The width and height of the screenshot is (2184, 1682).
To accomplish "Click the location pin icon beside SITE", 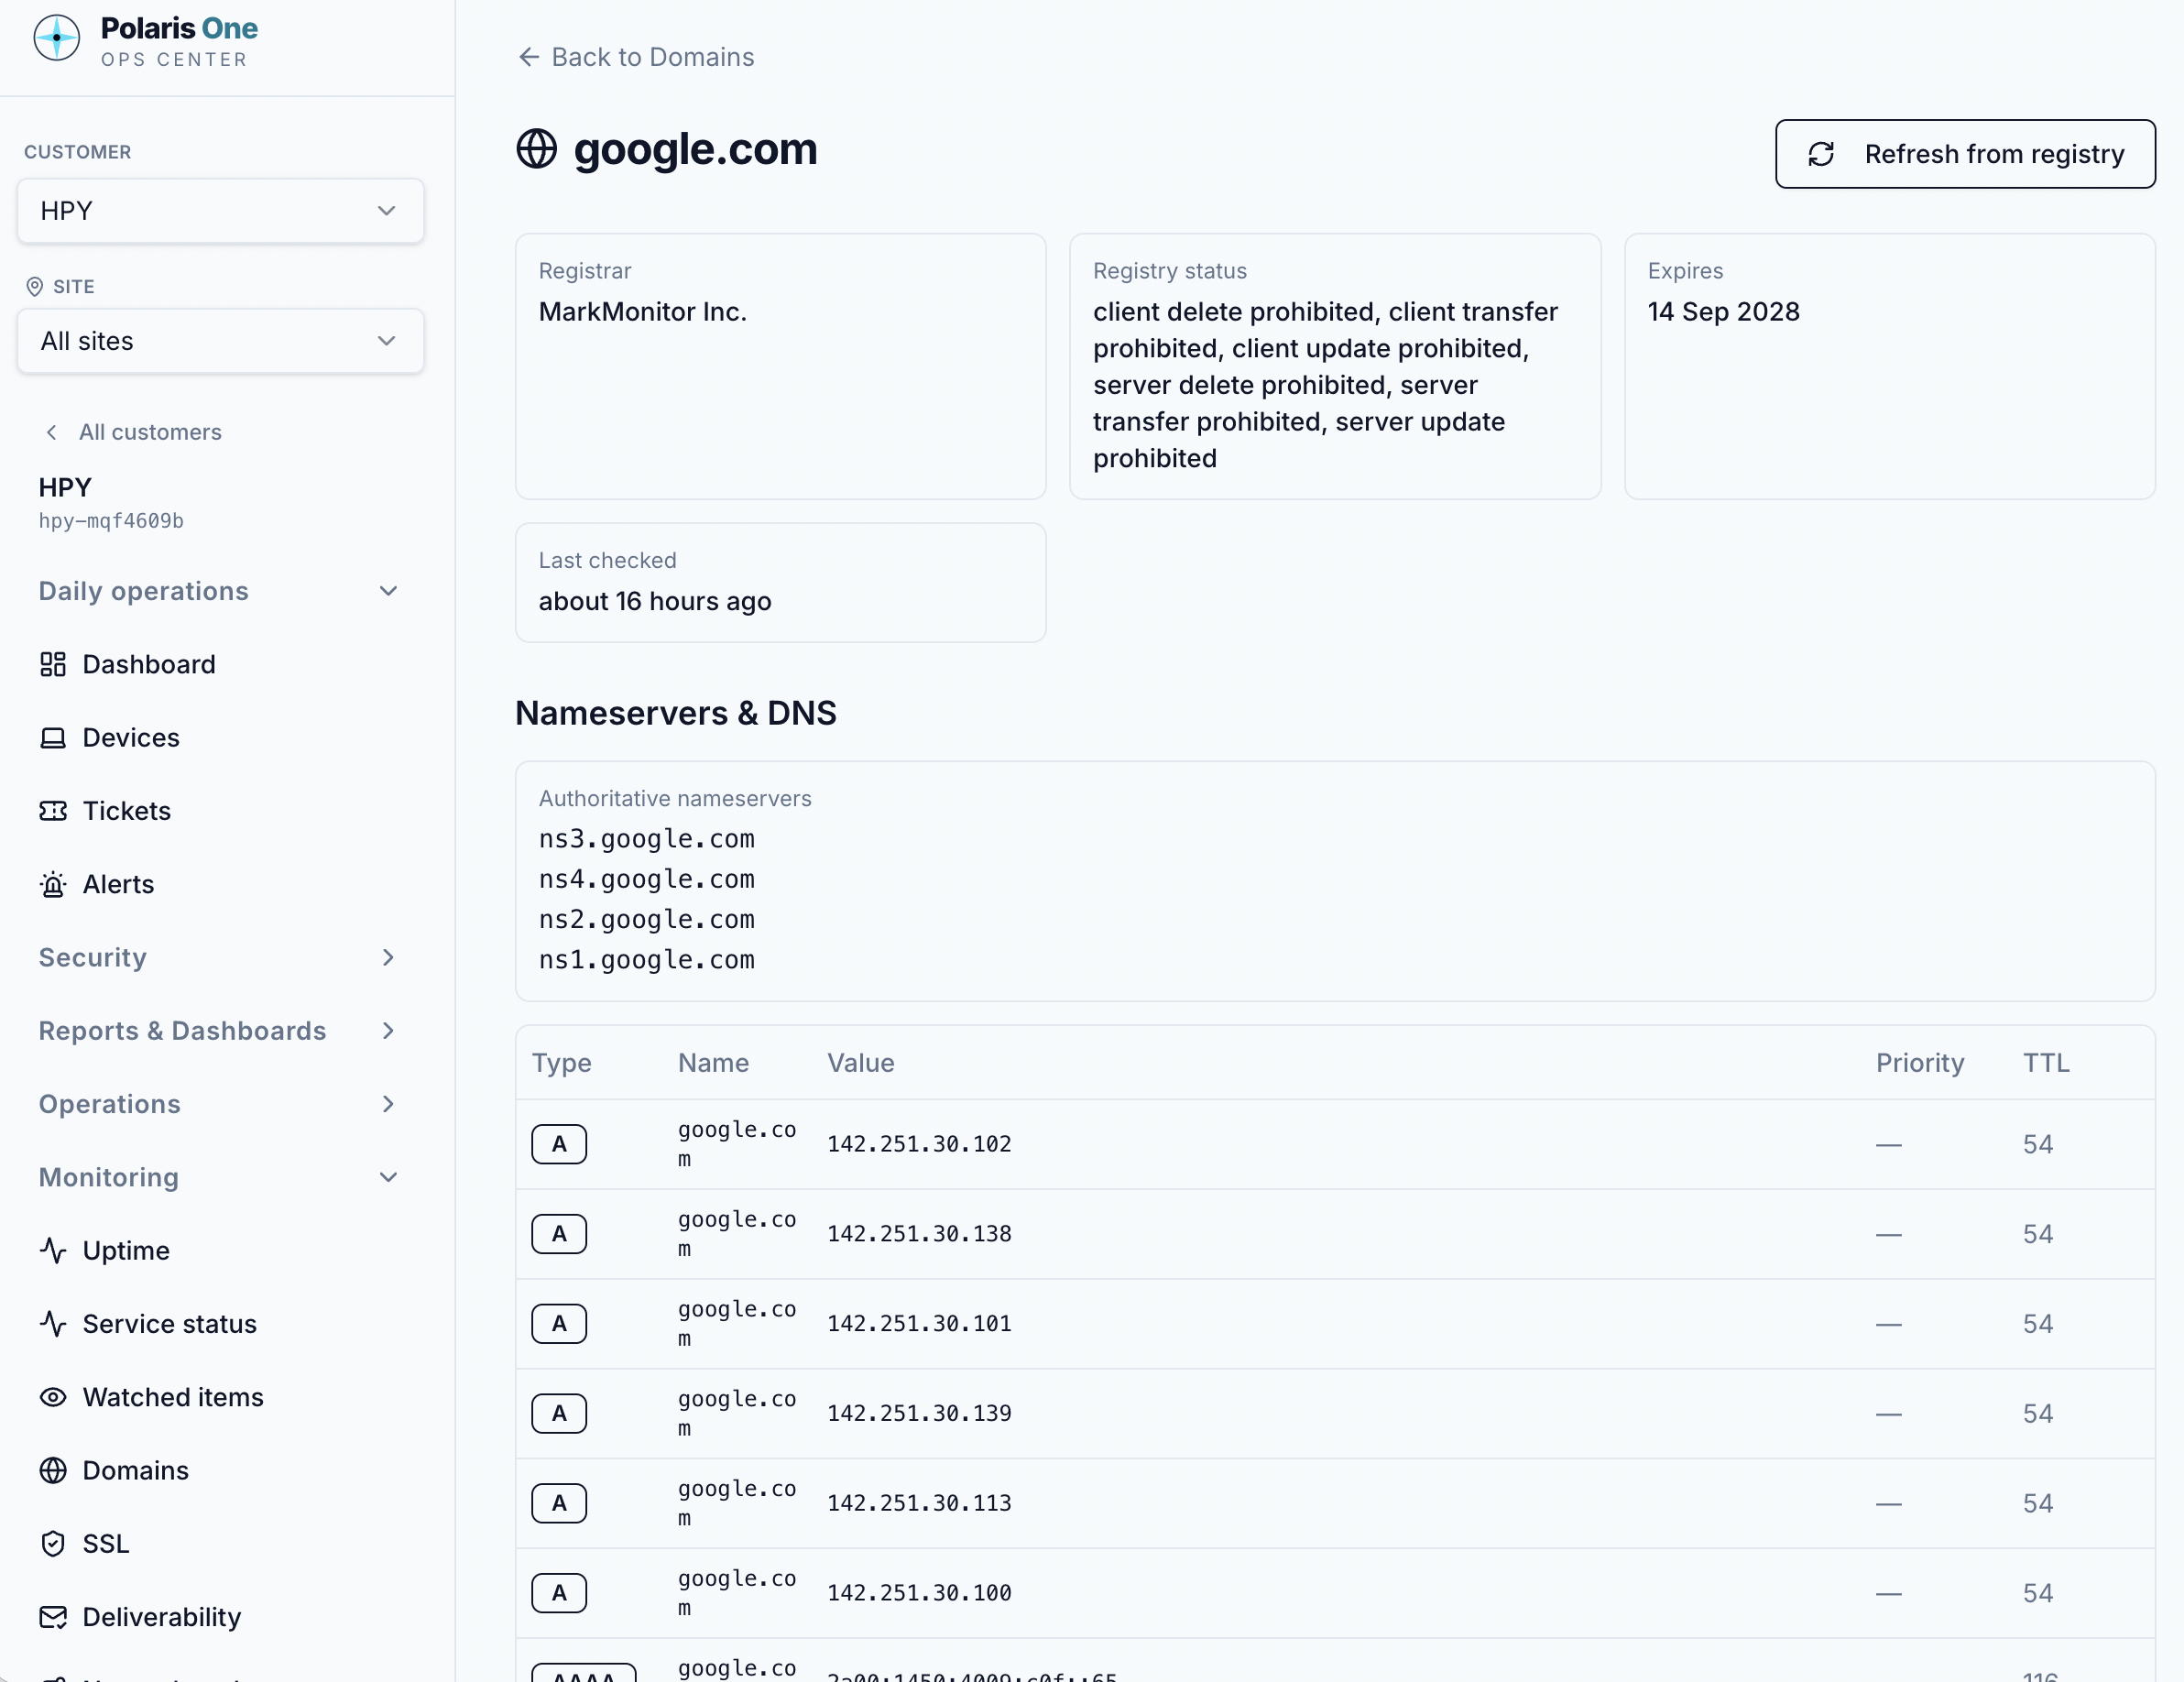I will tap(34, 287).
